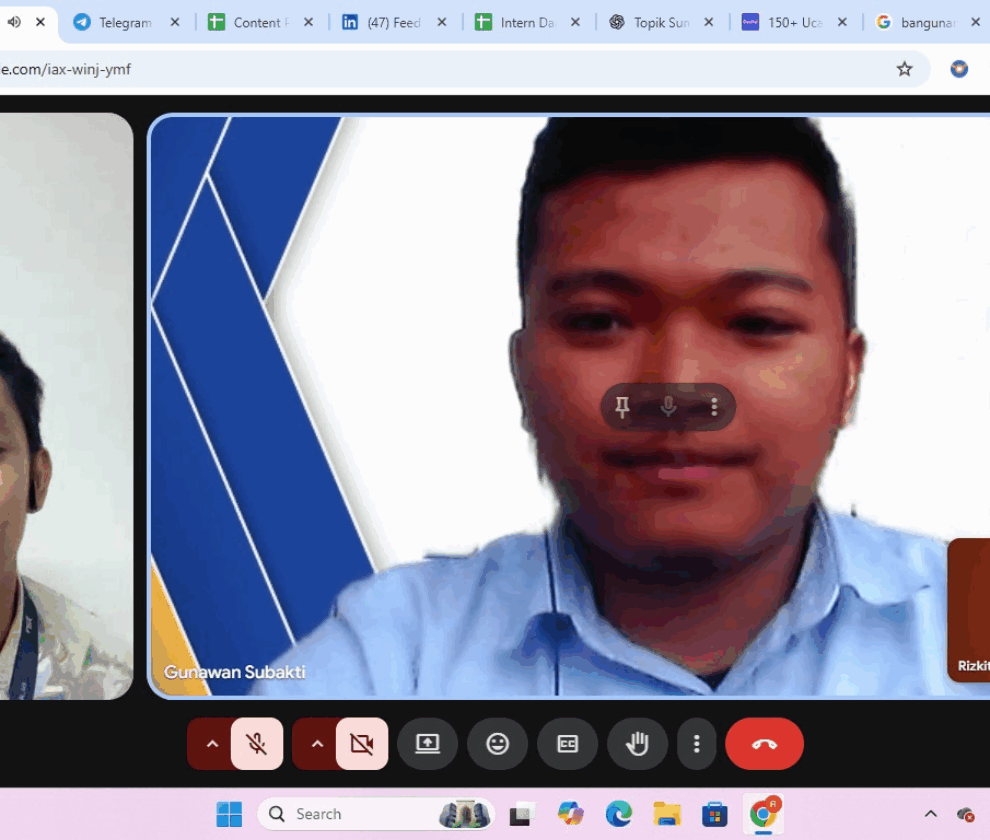
Task: Expand audio settings chevron beside the microphone
Action: [x=212, y=744]
